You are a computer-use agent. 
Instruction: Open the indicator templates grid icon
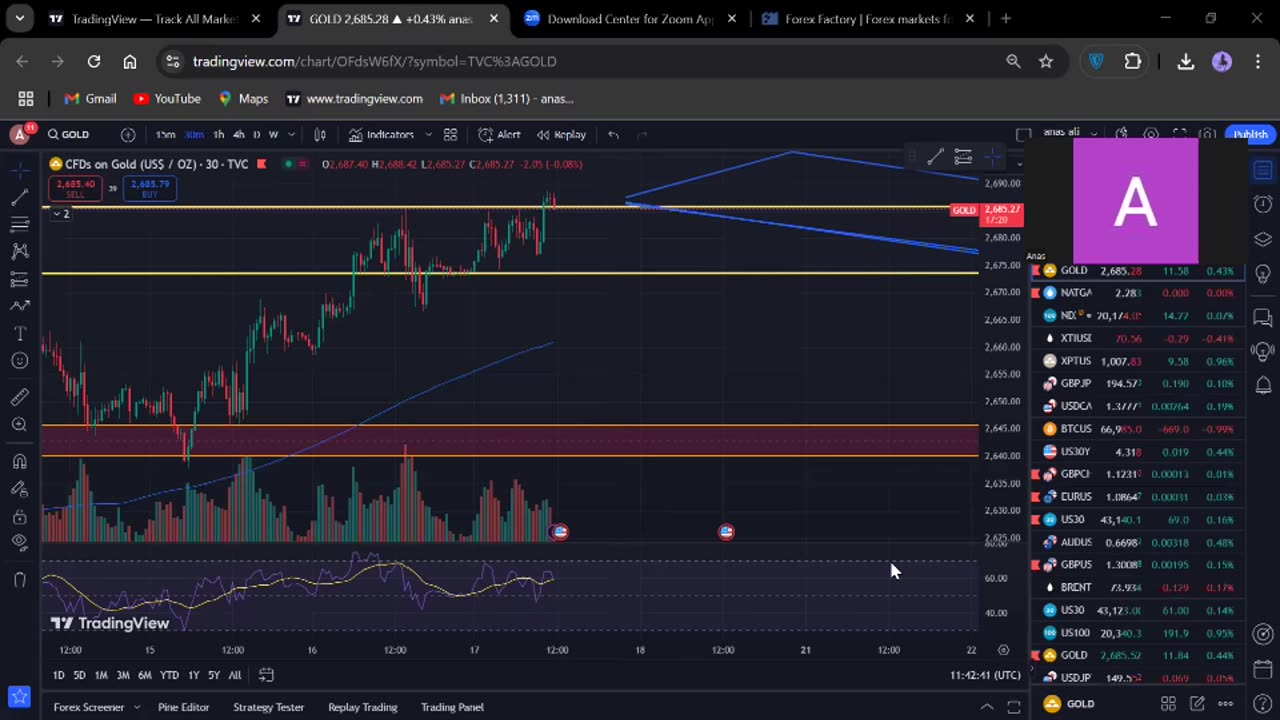[x=451, y=134]
